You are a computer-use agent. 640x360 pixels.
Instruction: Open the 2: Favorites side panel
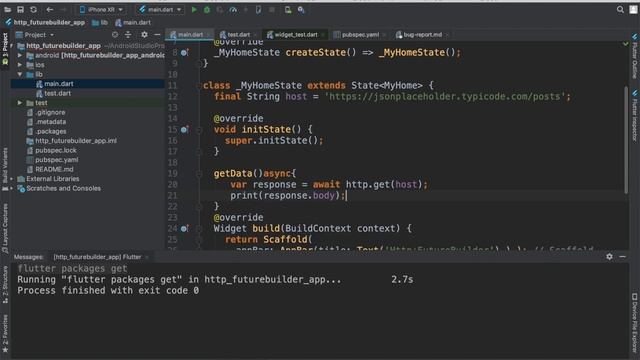coord(5,333)
